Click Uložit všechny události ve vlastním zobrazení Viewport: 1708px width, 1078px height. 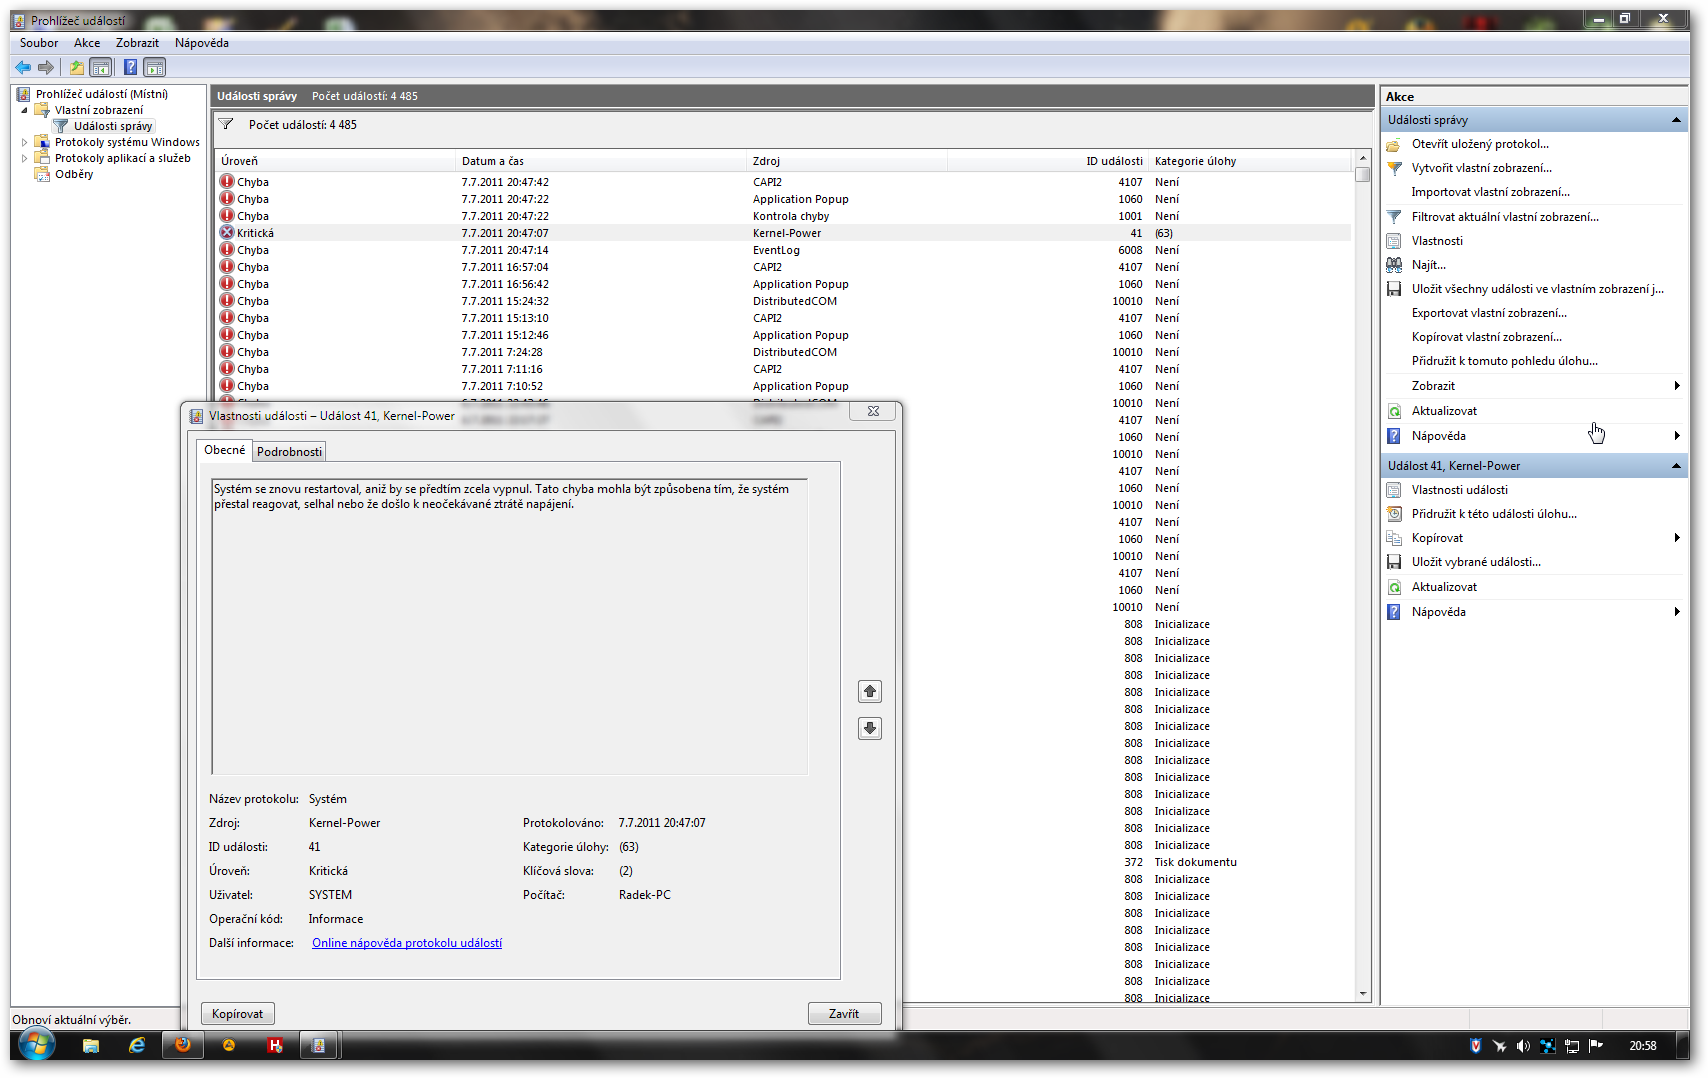(x=1538, y=289)
